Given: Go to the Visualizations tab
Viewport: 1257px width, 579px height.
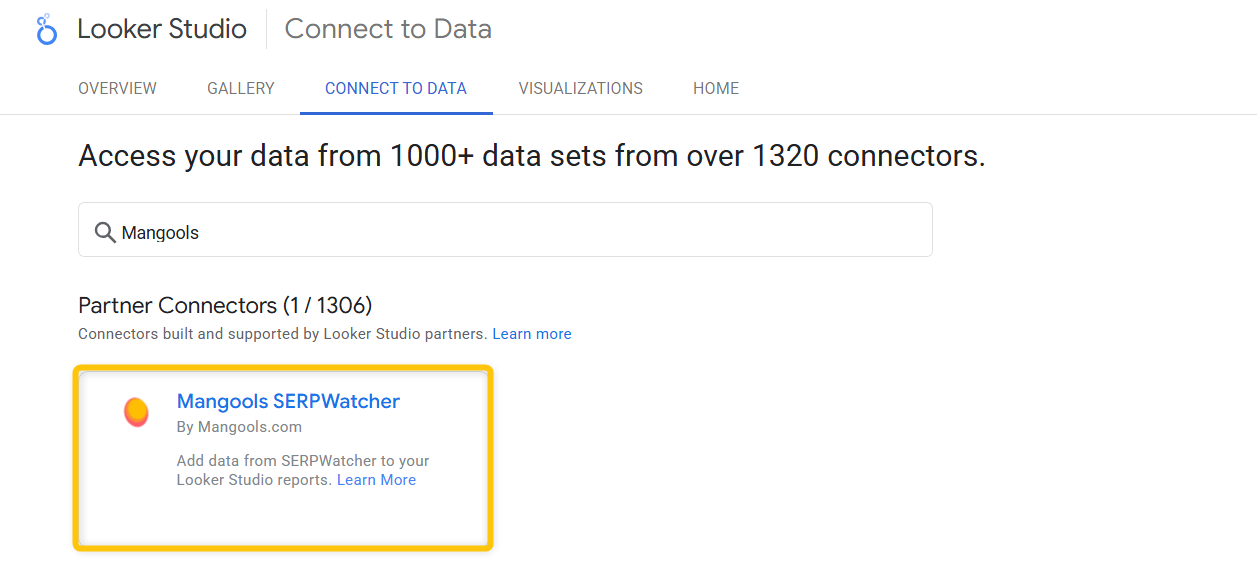Looking at the screenshot, I should (580, 88).
